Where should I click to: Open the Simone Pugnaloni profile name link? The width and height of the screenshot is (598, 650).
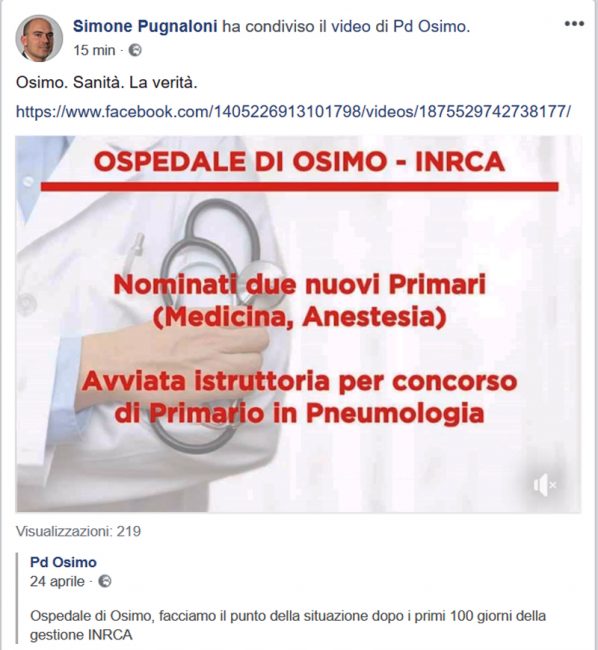[145, 27]
